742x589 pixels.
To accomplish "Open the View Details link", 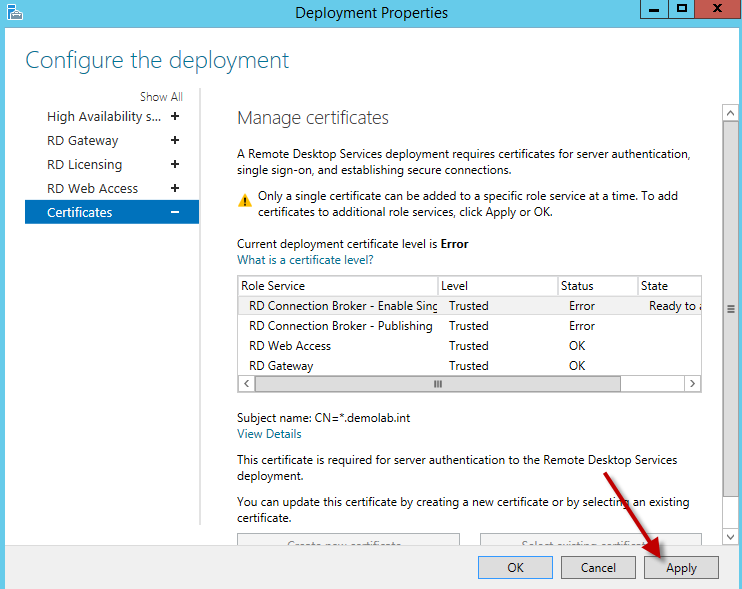I will click(x=269, y=434).
